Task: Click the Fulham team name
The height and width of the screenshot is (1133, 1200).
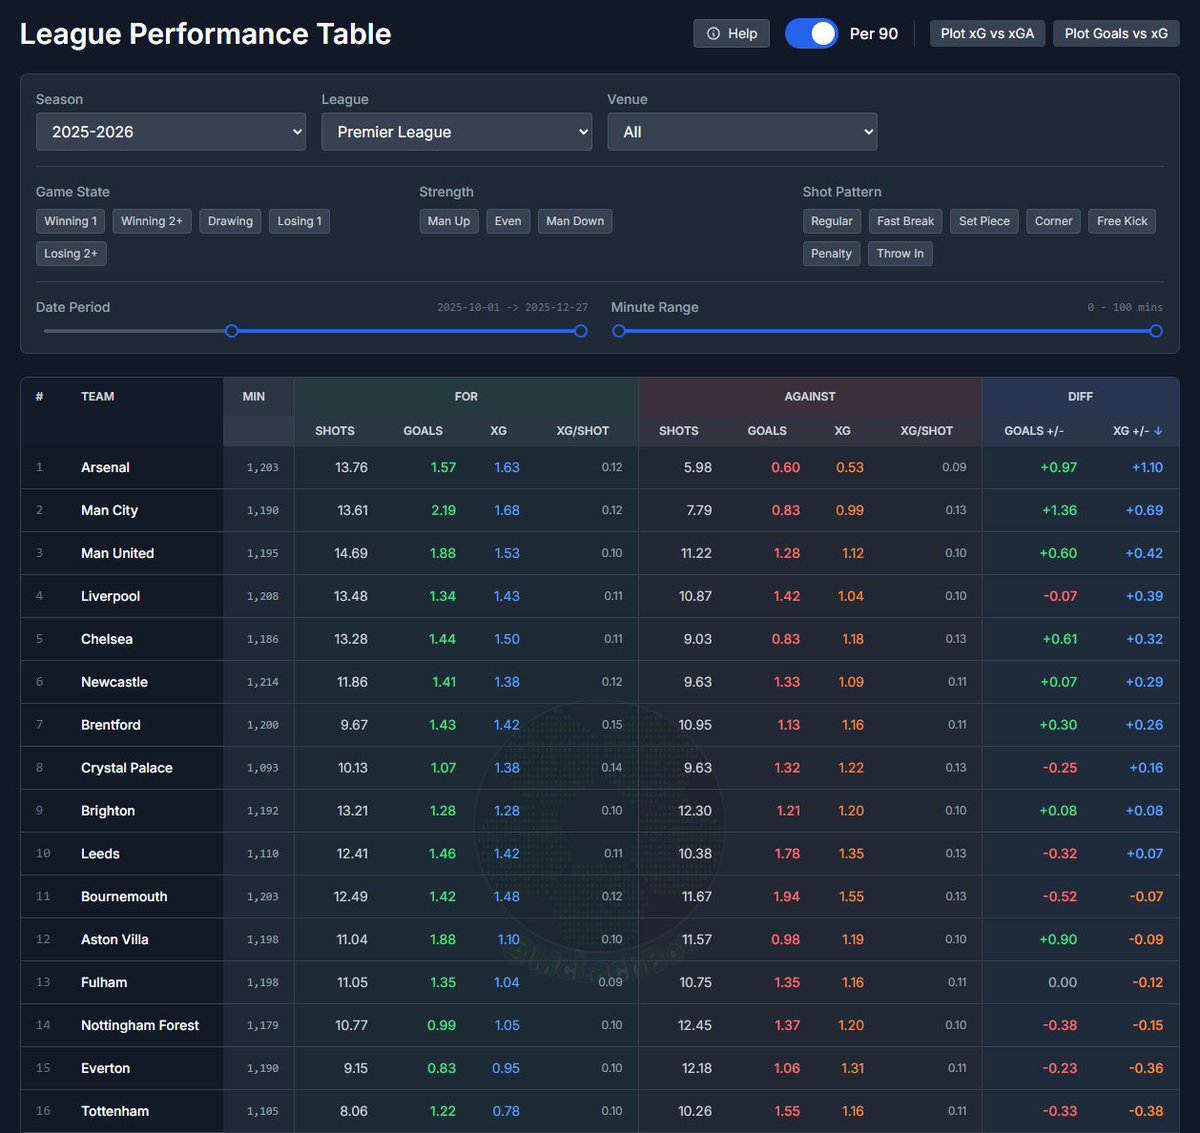Action: click(104, 983)
